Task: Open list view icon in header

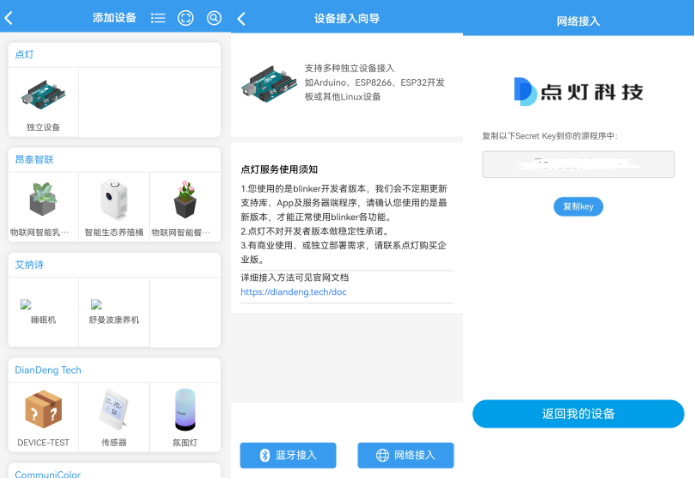Action: click(158, 18)
